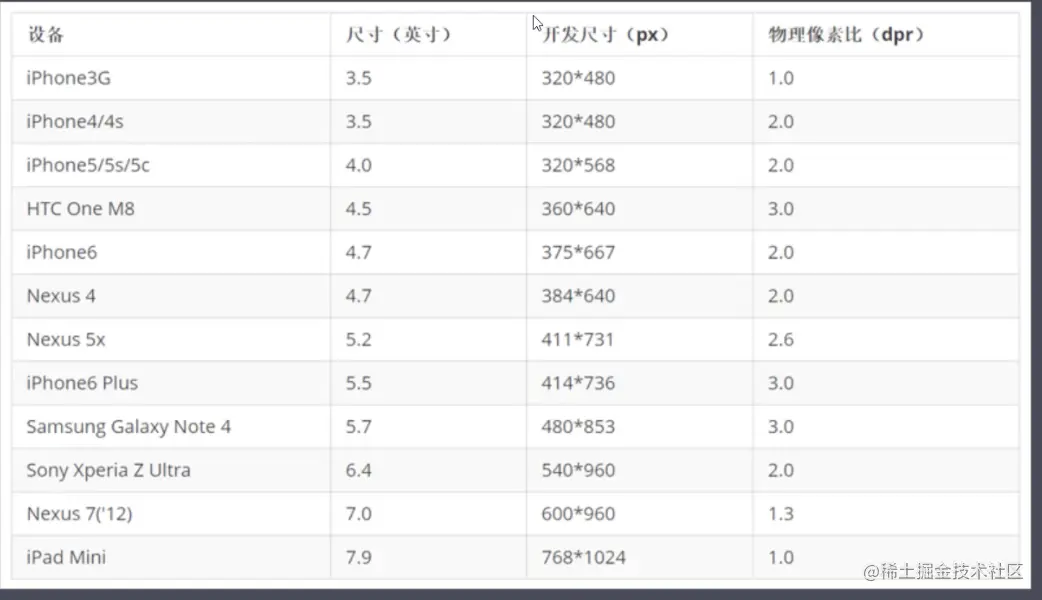1042x600 pixels.
Task: Click the 5.5 size value
Action: [x=358, y=383]
